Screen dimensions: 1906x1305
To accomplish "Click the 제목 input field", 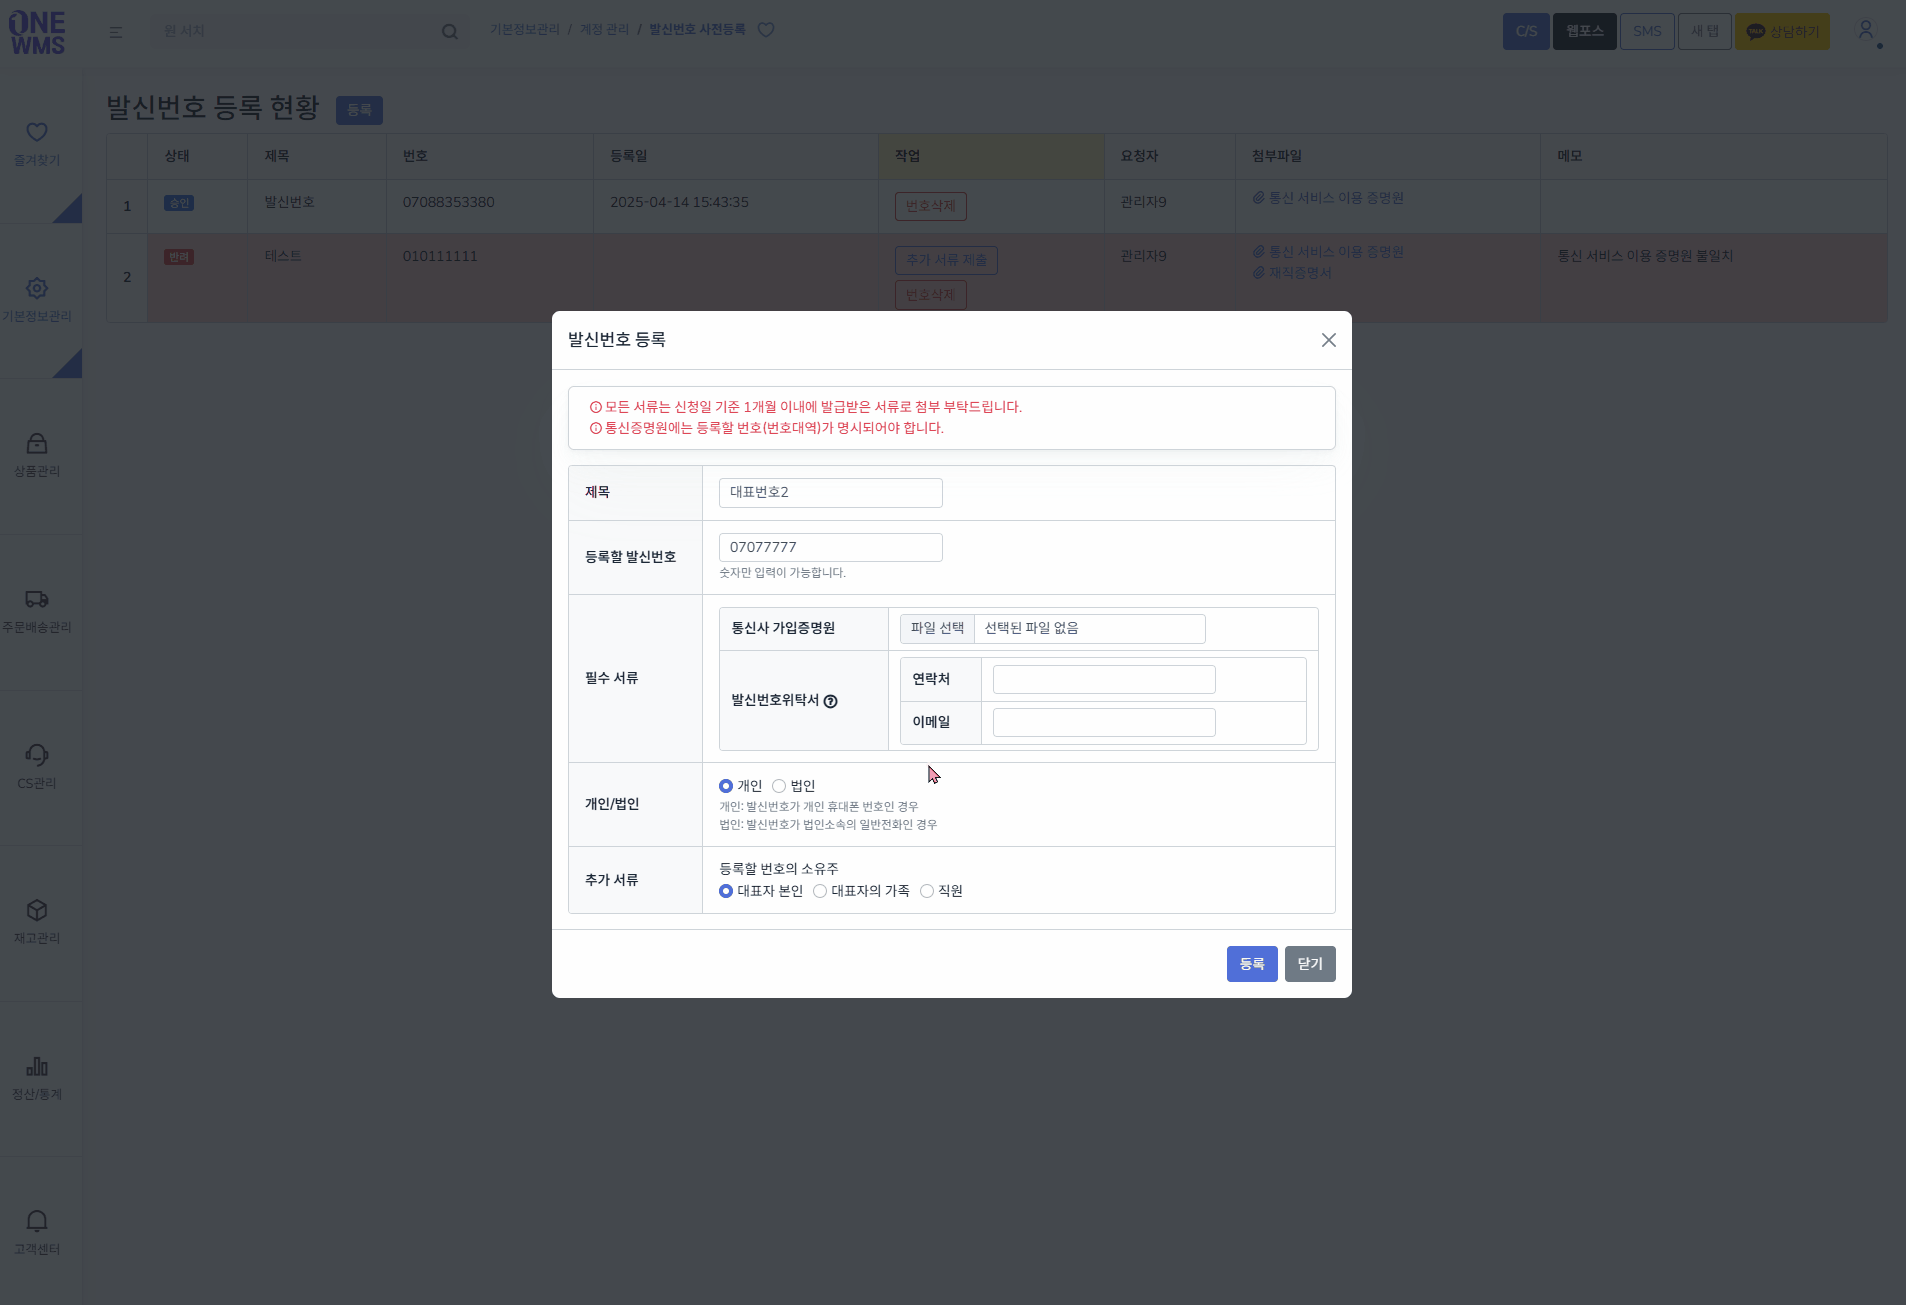I will click(830, 493).
